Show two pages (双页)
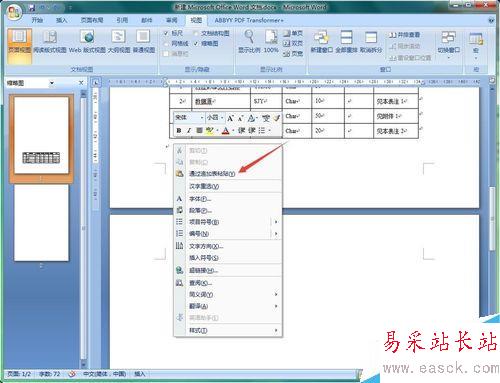This screenshot has width=500, height=383. [293, 43]
